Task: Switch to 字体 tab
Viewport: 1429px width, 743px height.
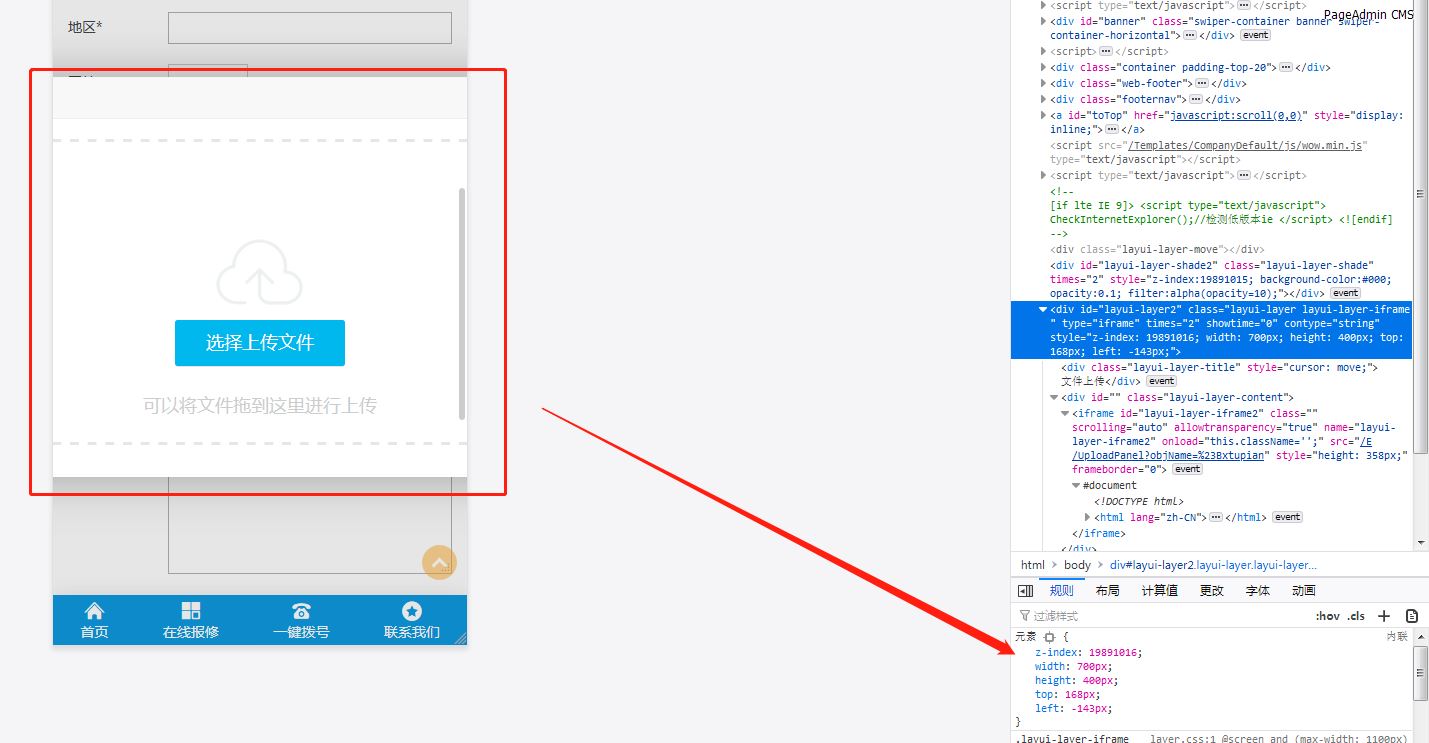Action: tap(1258, 591)
